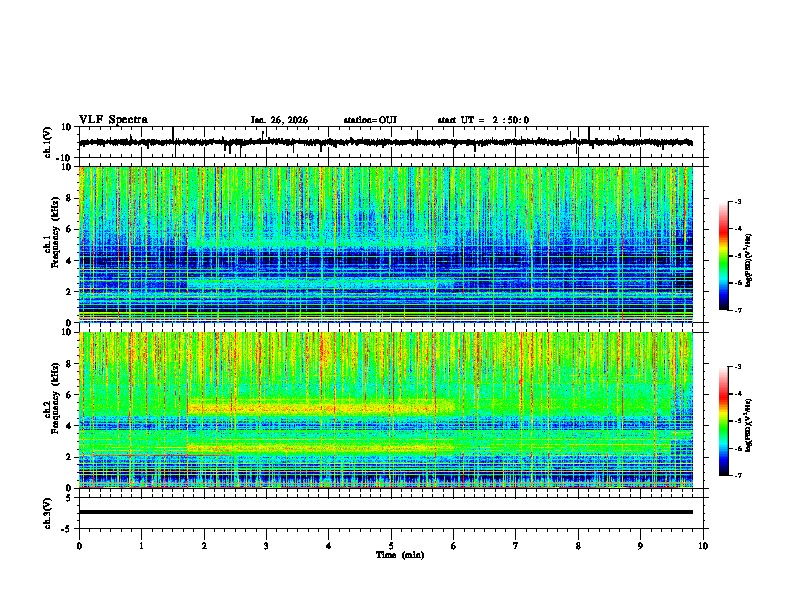This screenshot has width=792, height=612.
Task: Click the "0" label on the time axis
Action: pos(79,546)
